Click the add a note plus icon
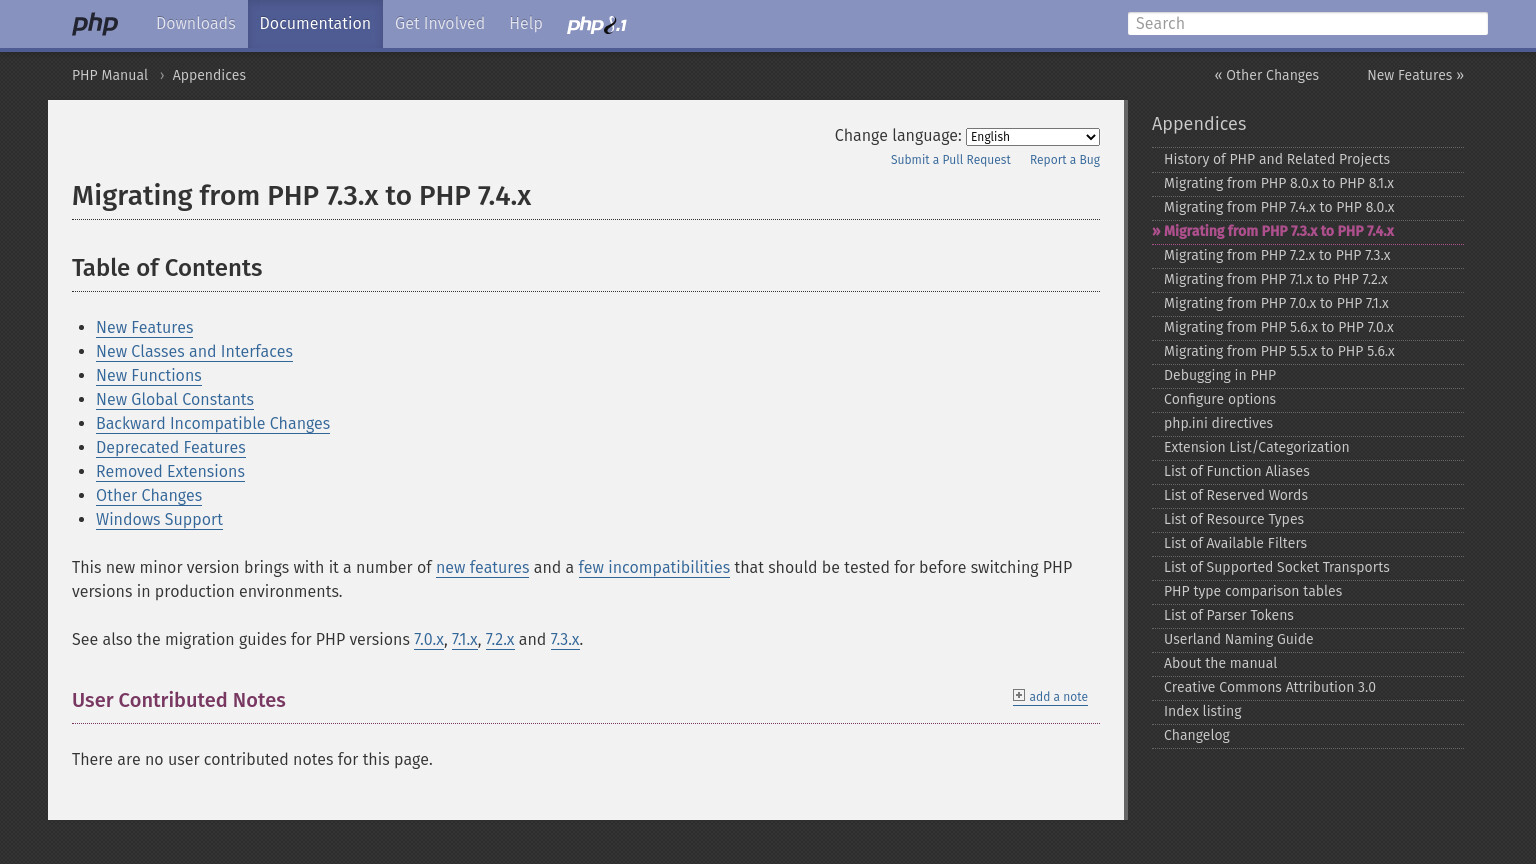 click(1019, 695)
